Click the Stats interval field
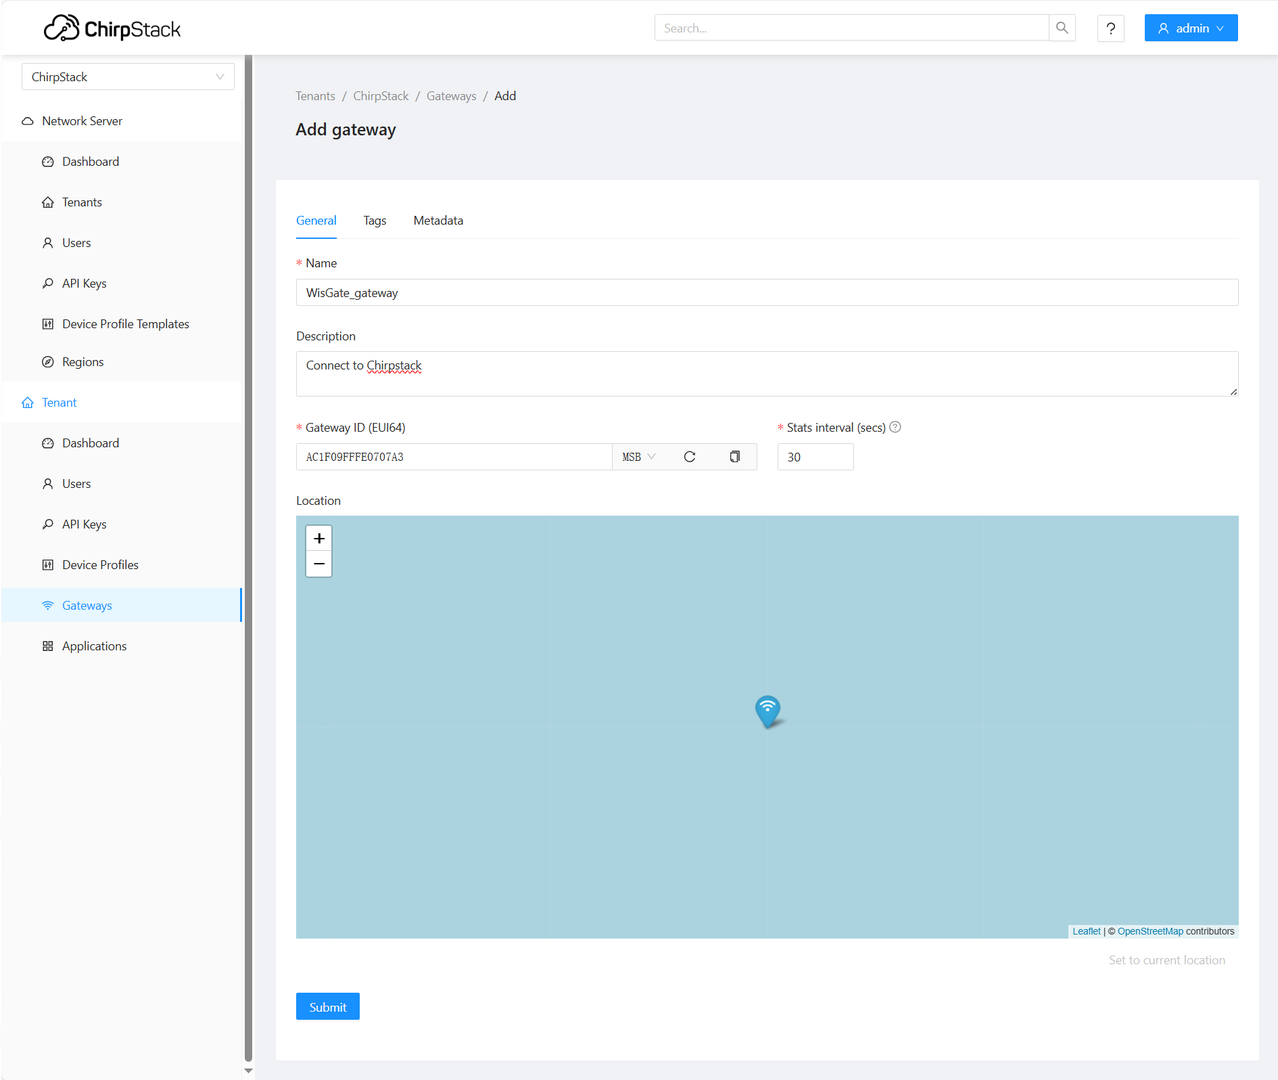The width and height of the screenshot is (1278, 1080). click(x=815, y=457)
